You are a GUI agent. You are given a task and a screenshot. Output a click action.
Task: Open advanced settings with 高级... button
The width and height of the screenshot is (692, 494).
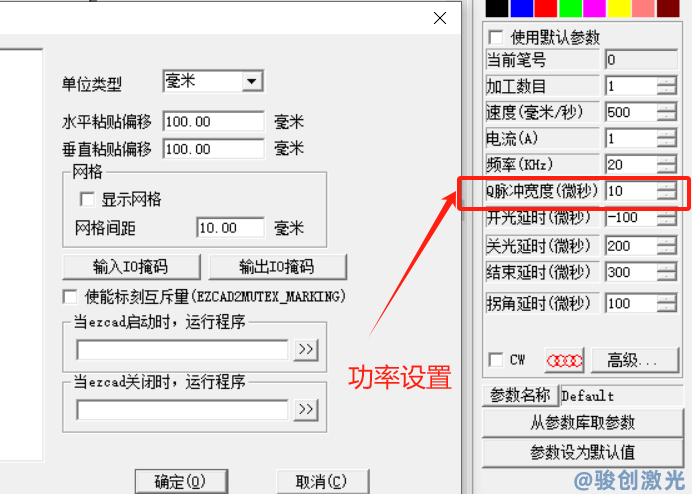pos(635,361)
